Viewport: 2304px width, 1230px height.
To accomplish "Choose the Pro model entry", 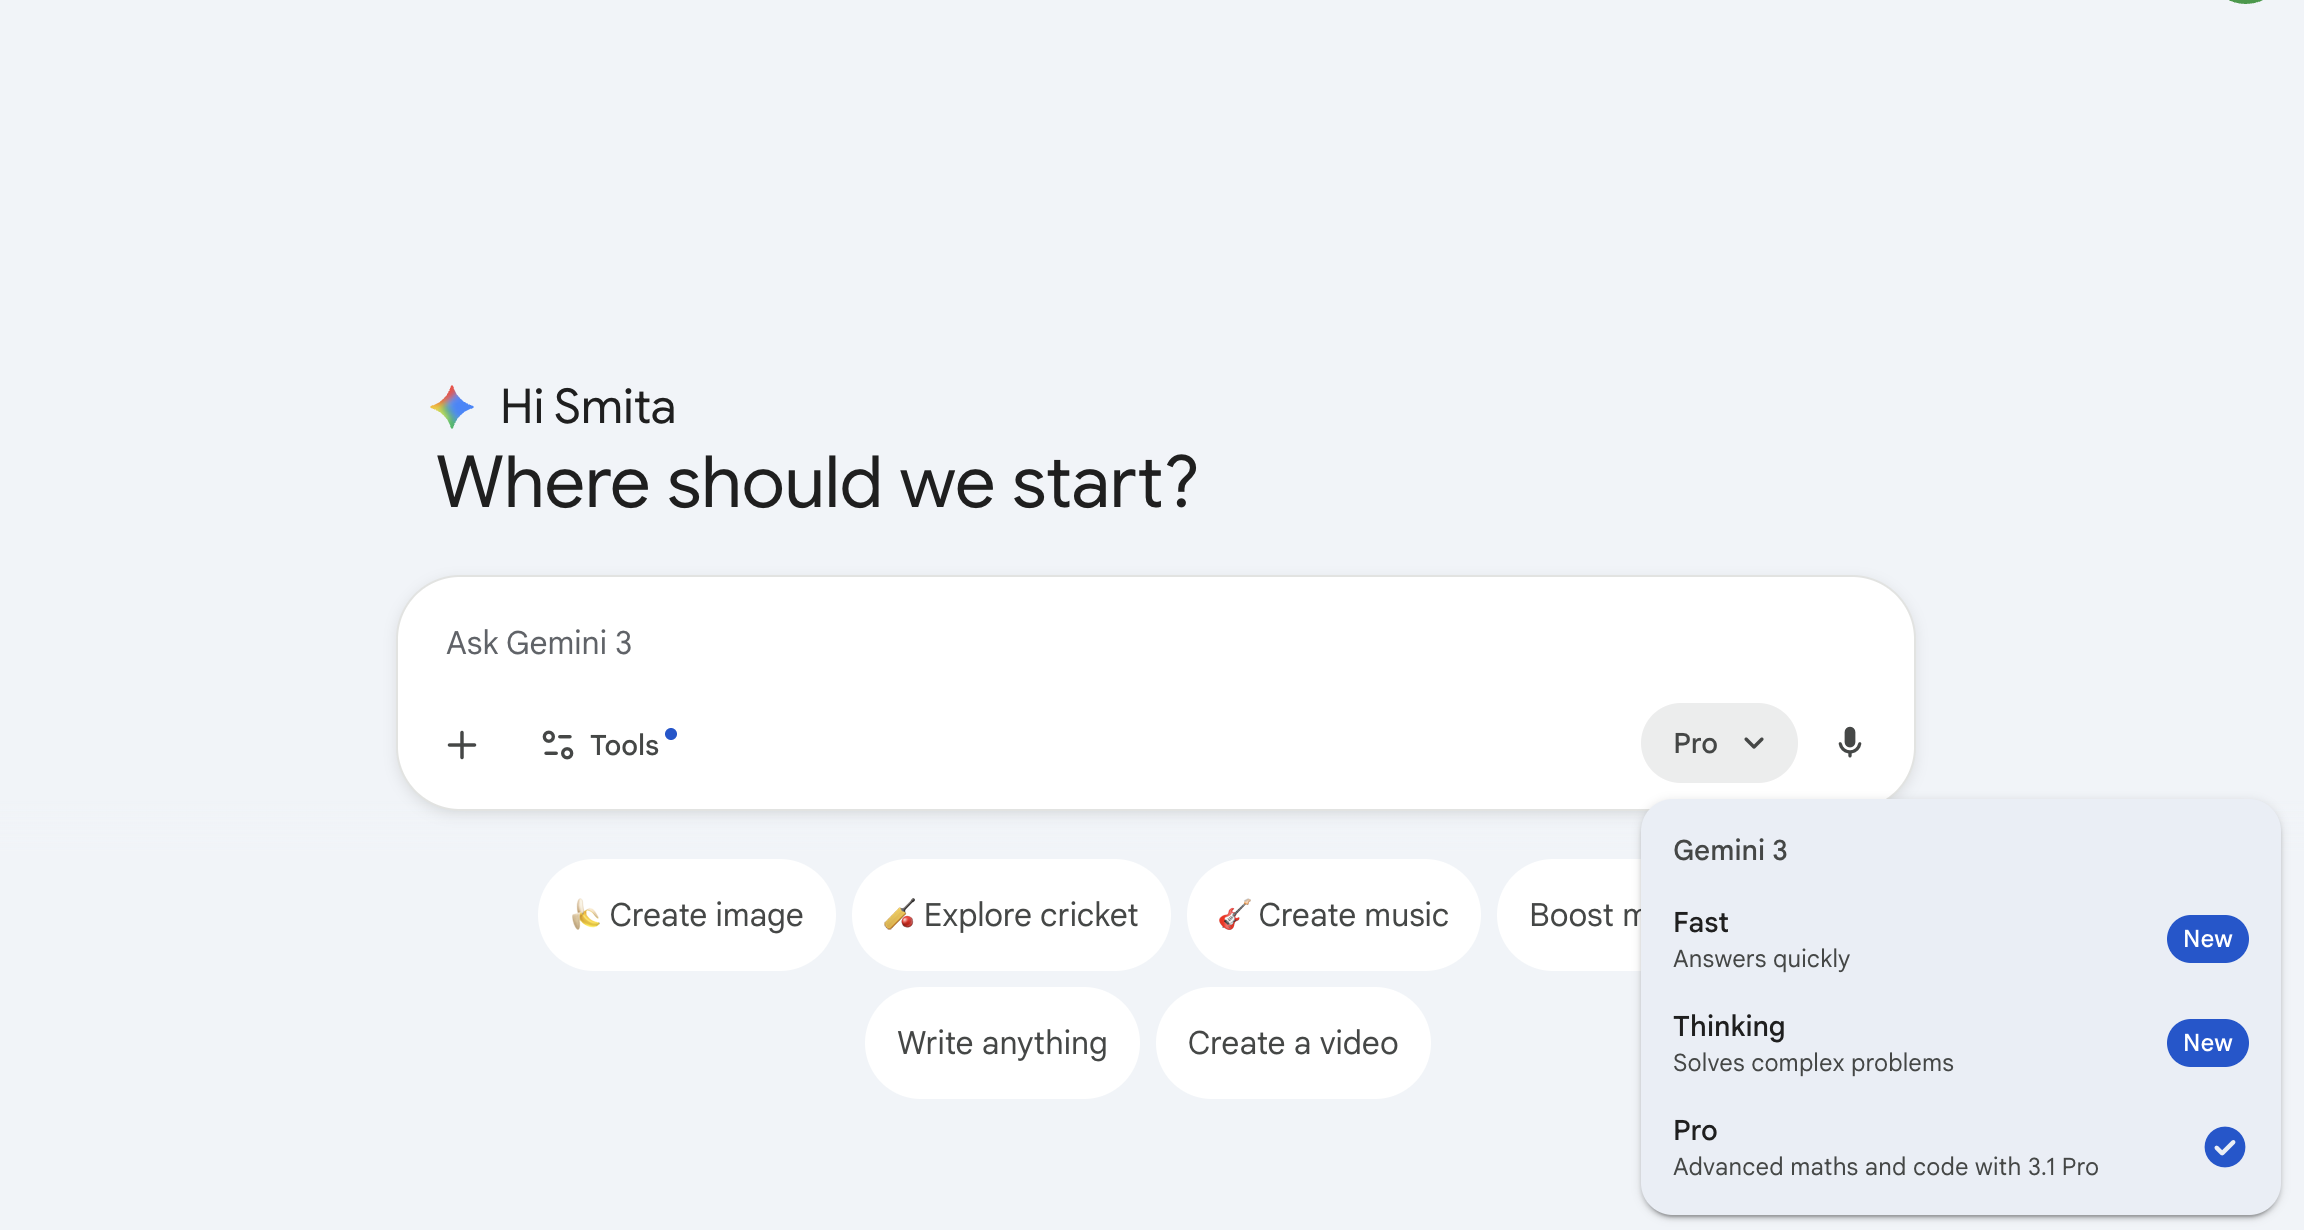I will click(x=1960, y=1147).
